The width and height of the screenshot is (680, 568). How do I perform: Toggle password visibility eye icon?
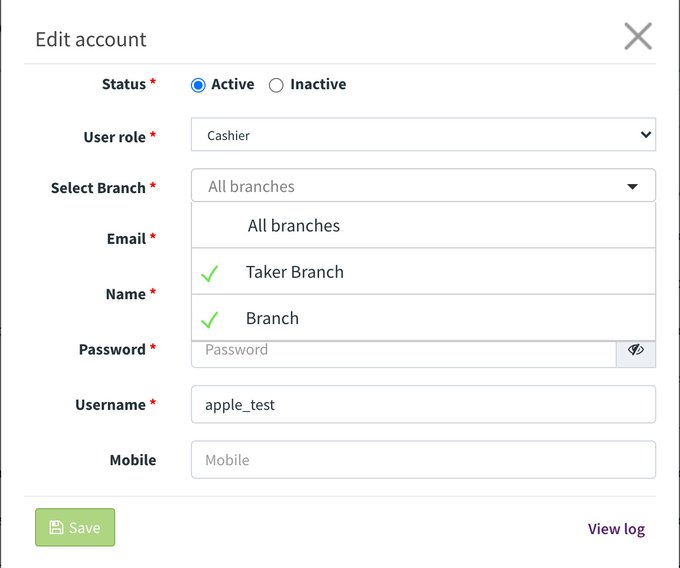coord(636,349)
